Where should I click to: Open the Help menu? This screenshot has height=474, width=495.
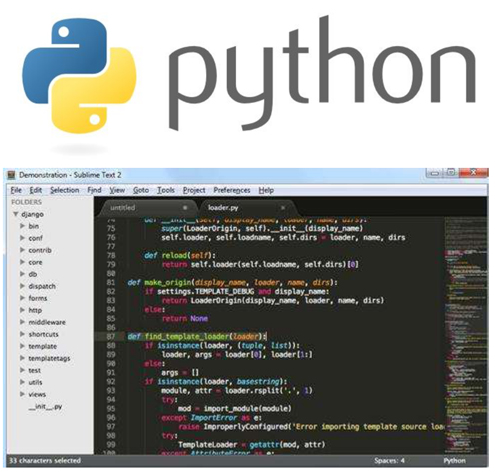tap(266, 190)
